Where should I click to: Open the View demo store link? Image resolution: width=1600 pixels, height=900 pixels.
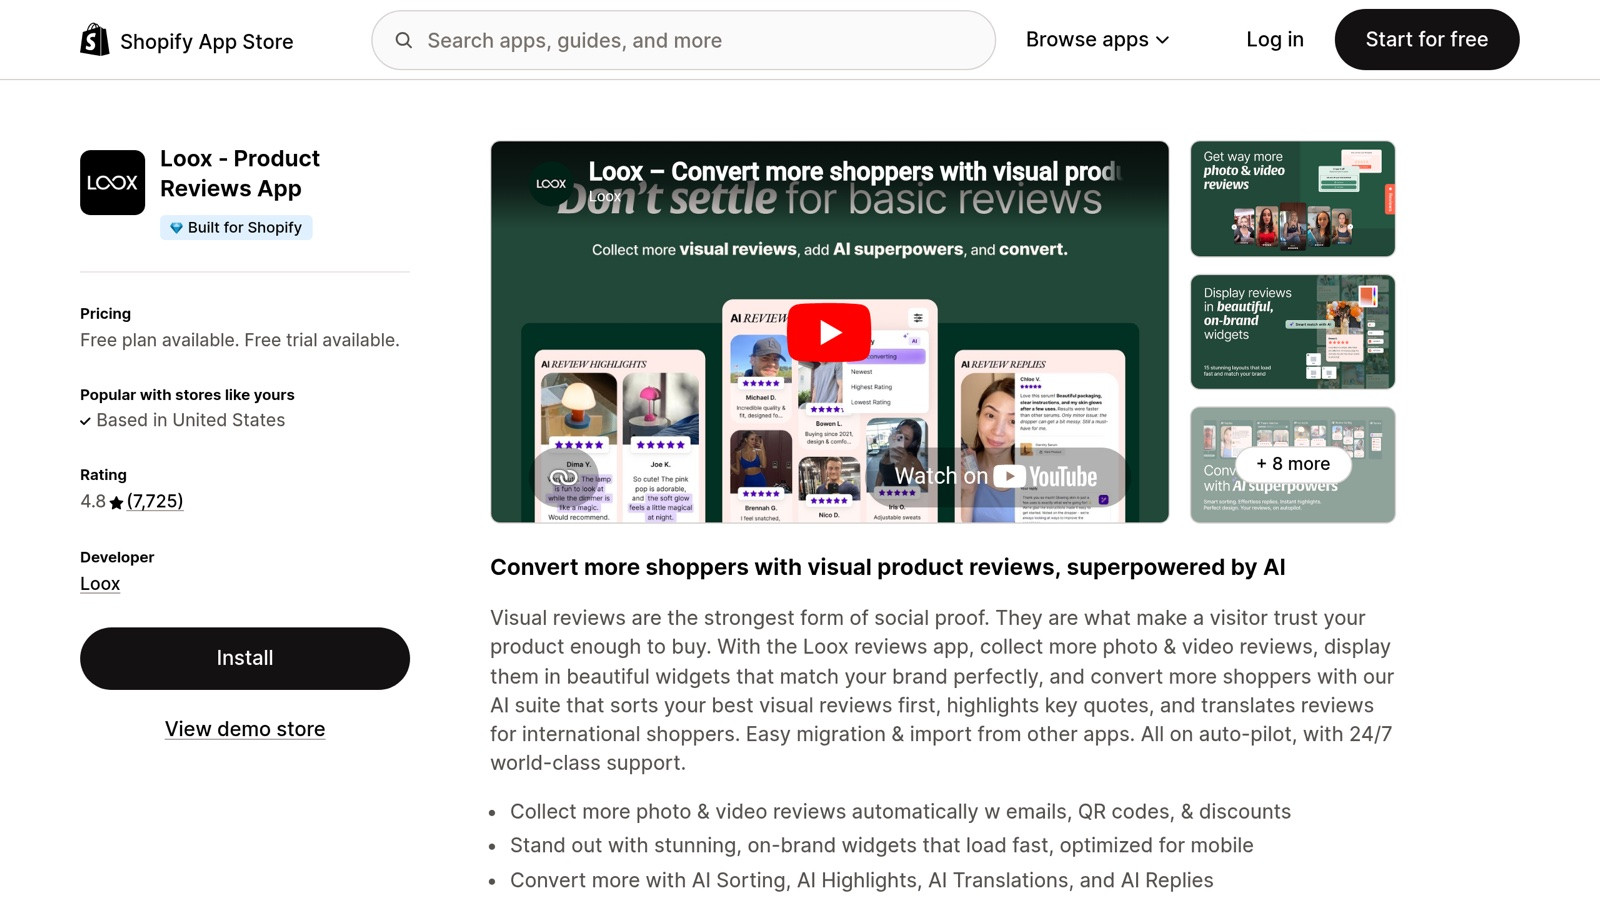click(245, 729)
